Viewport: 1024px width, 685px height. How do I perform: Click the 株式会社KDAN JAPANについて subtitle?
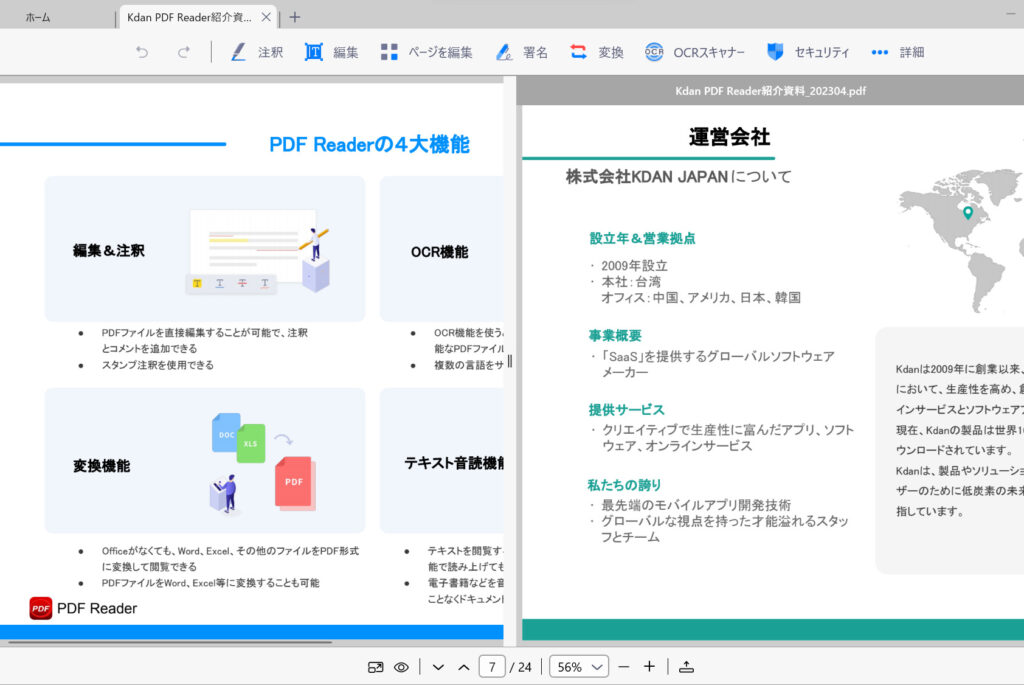click(679, 176)
